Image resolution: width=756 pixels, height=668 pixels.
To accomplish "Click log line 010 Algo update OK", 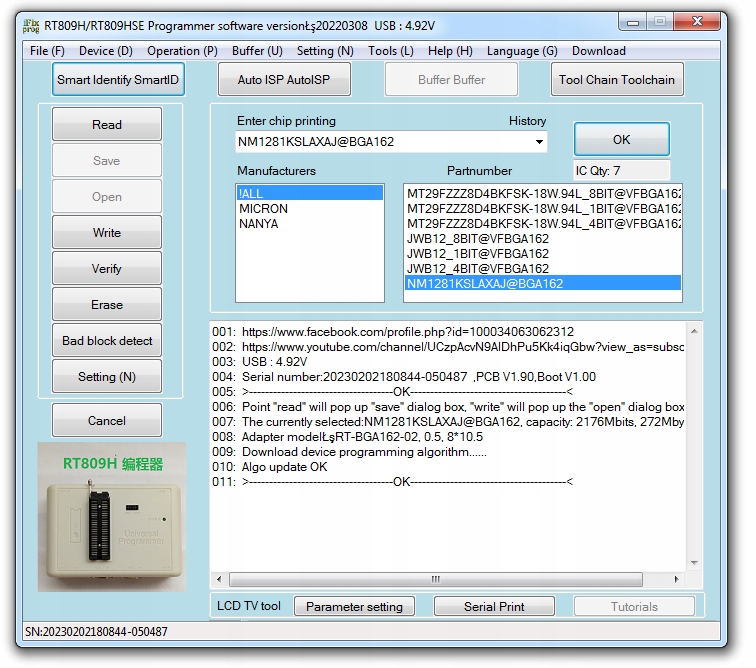I will 270,466.
